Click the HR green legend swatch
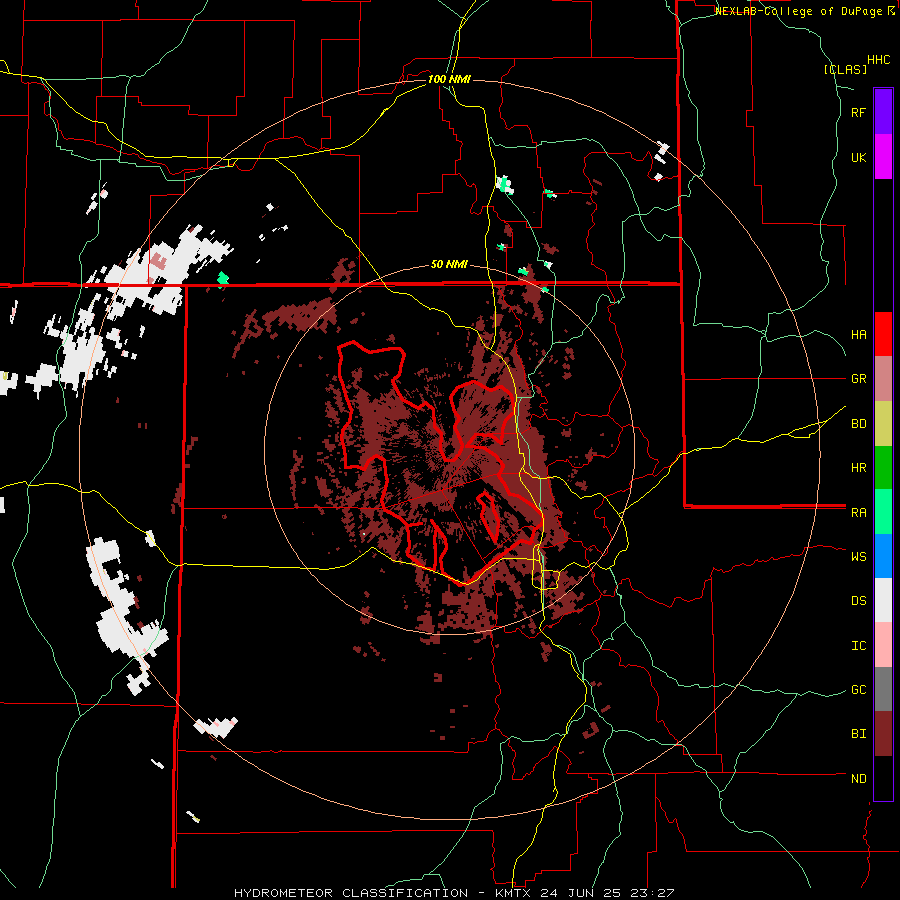 coord(883,468)
